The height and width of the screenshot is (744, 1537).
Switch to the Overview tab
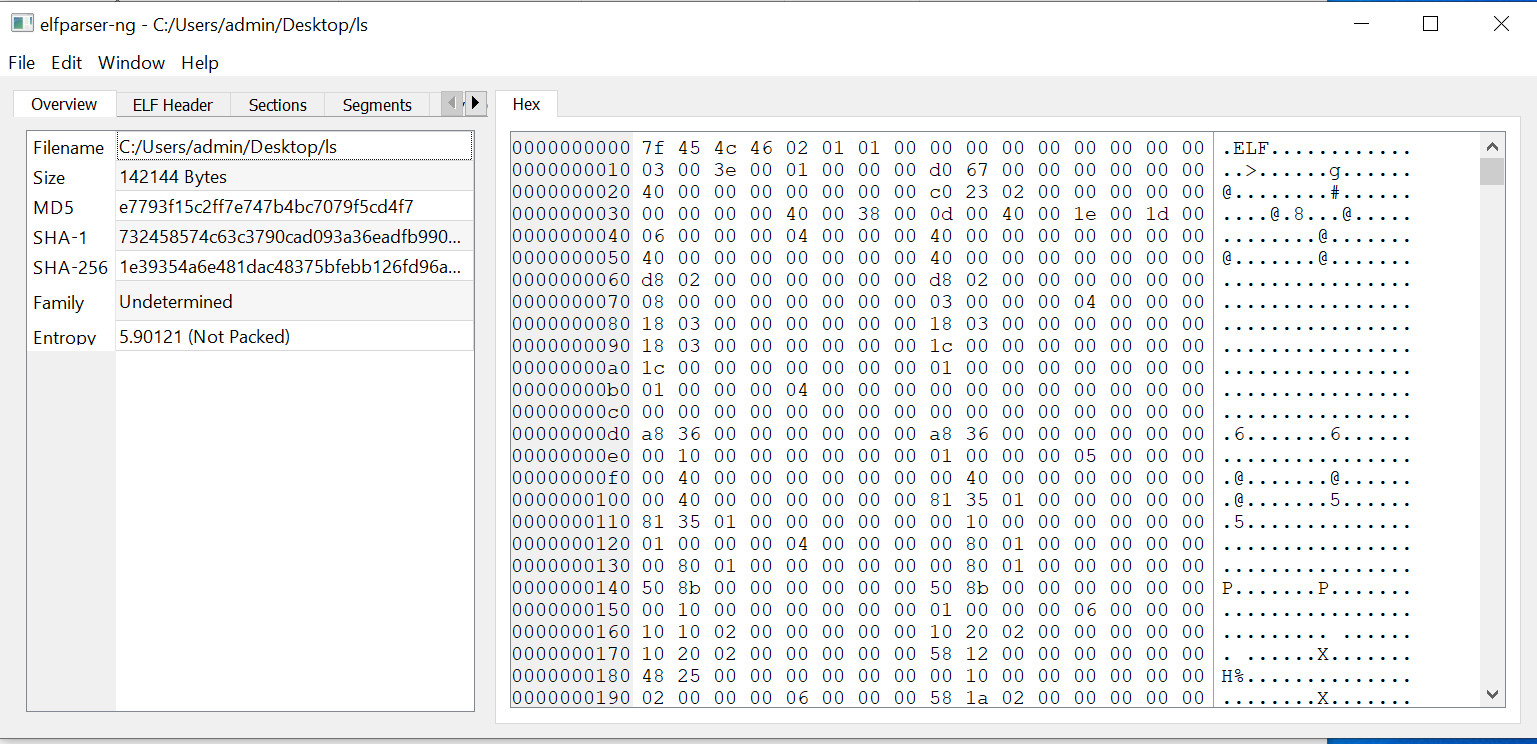[x=64, y=104]
